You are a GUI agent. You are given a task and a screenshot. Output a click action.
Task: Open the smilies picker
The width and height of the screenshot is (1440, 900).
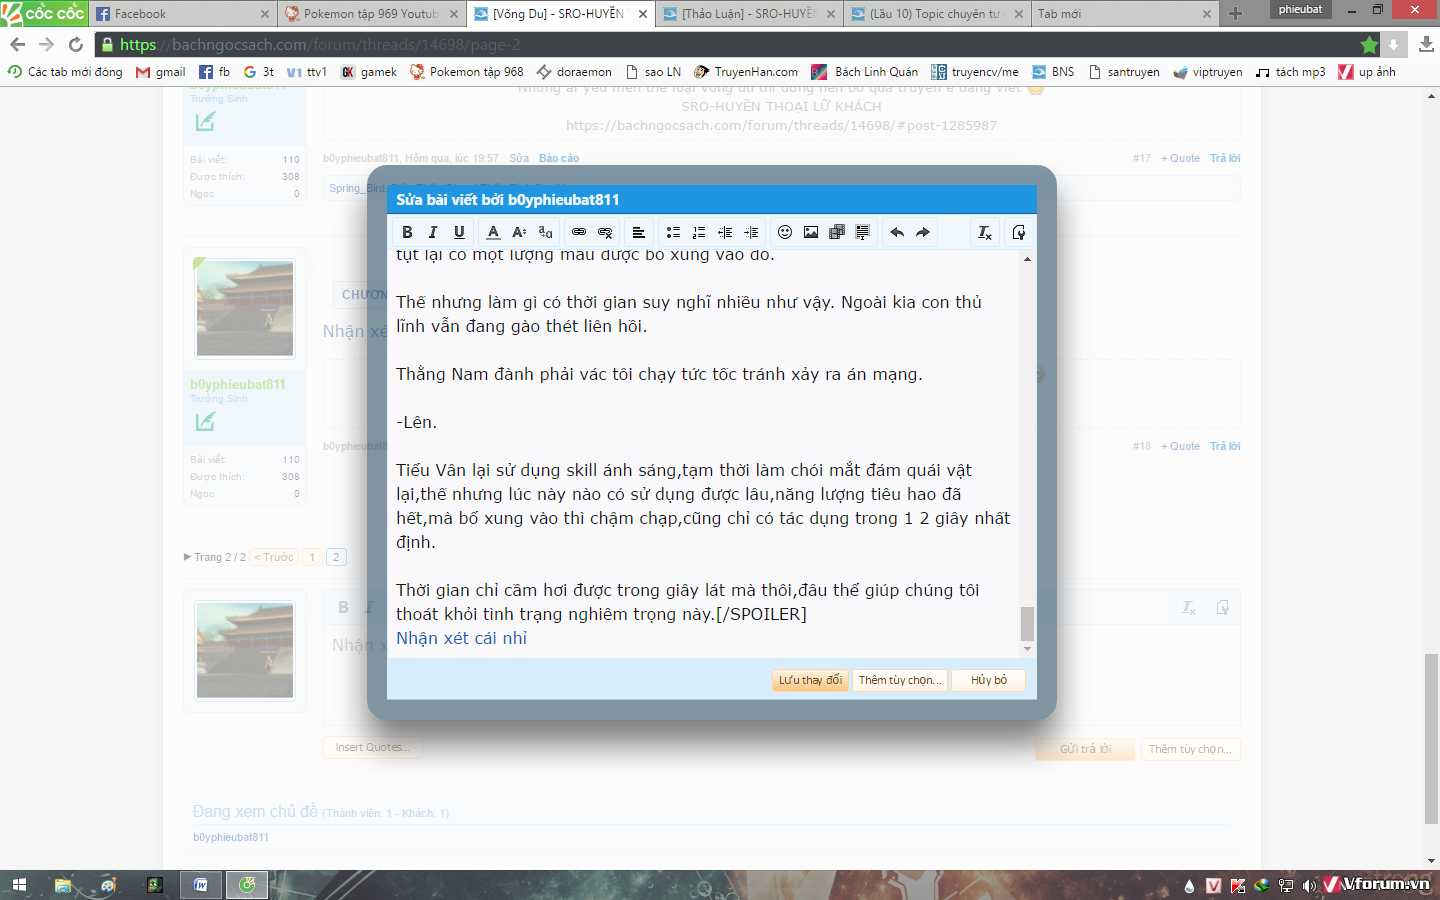(785, 232)
